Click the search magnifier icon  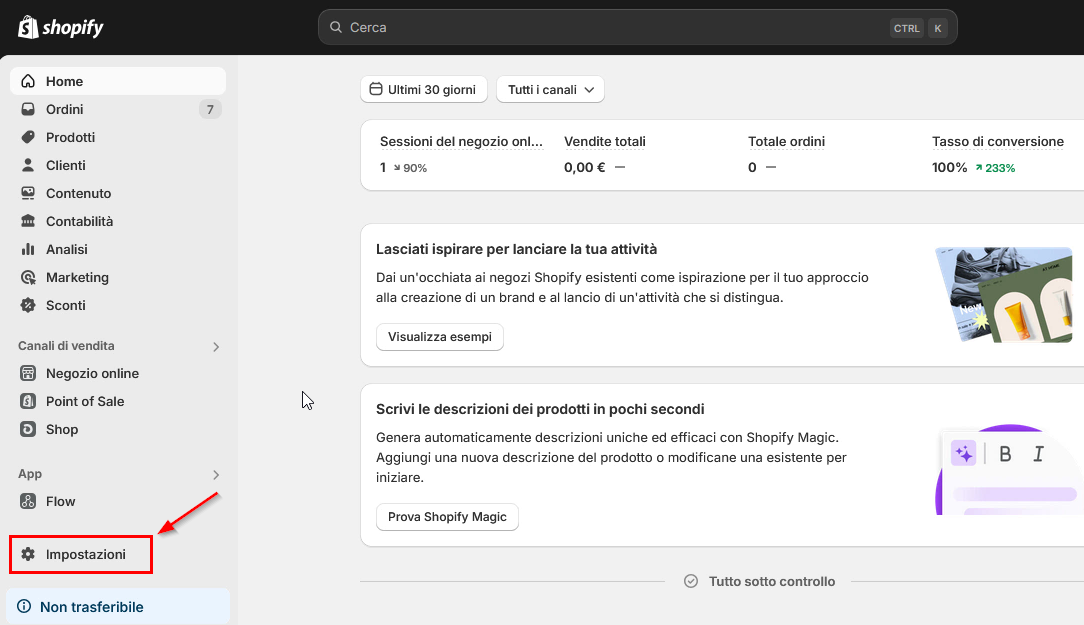tap(336, 27)
